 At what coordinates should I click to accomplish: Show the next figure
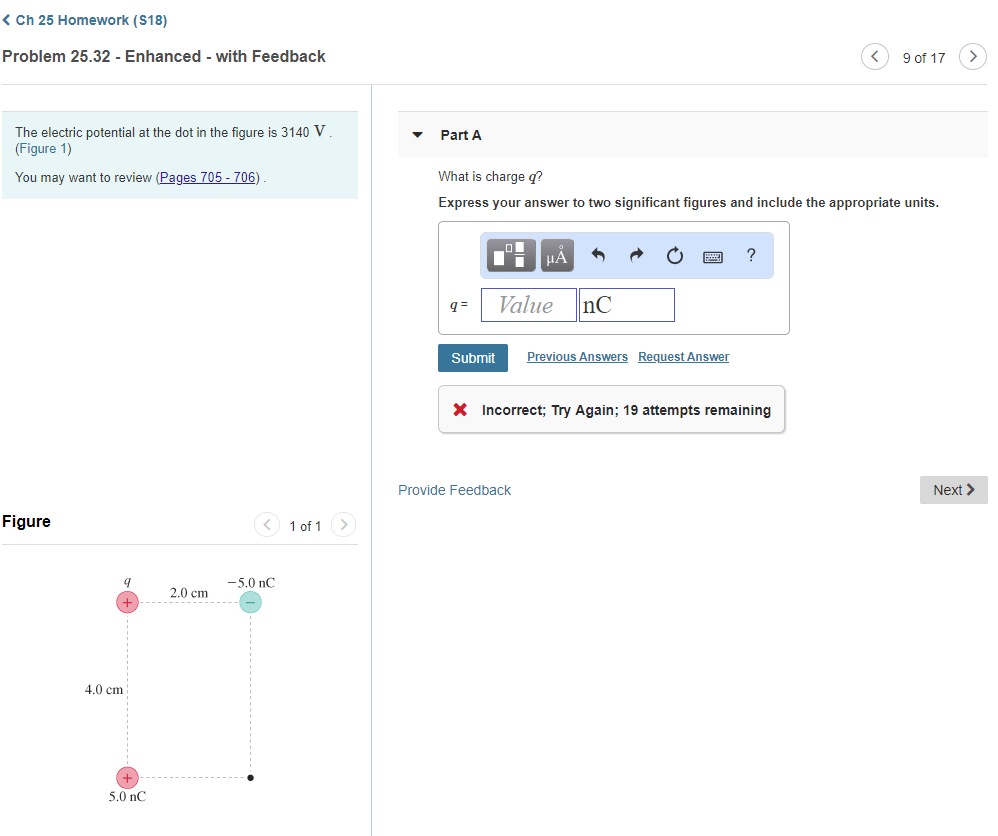343,525
